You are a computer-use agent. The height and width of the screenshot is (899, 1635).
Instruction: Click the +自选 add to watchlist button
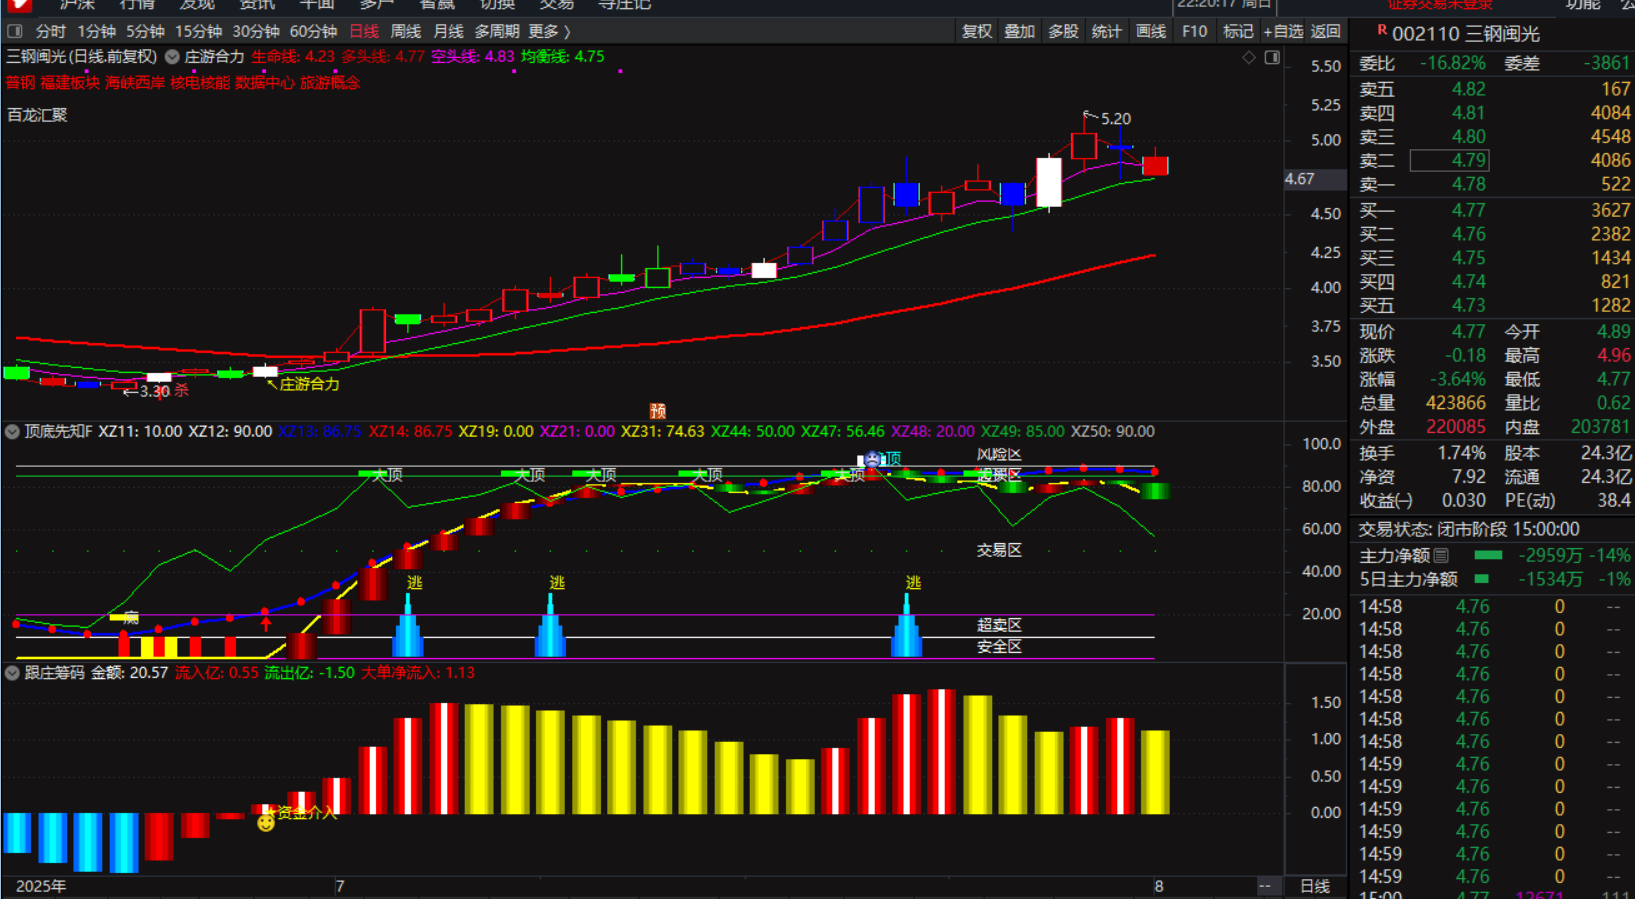tap(1282, 32)
